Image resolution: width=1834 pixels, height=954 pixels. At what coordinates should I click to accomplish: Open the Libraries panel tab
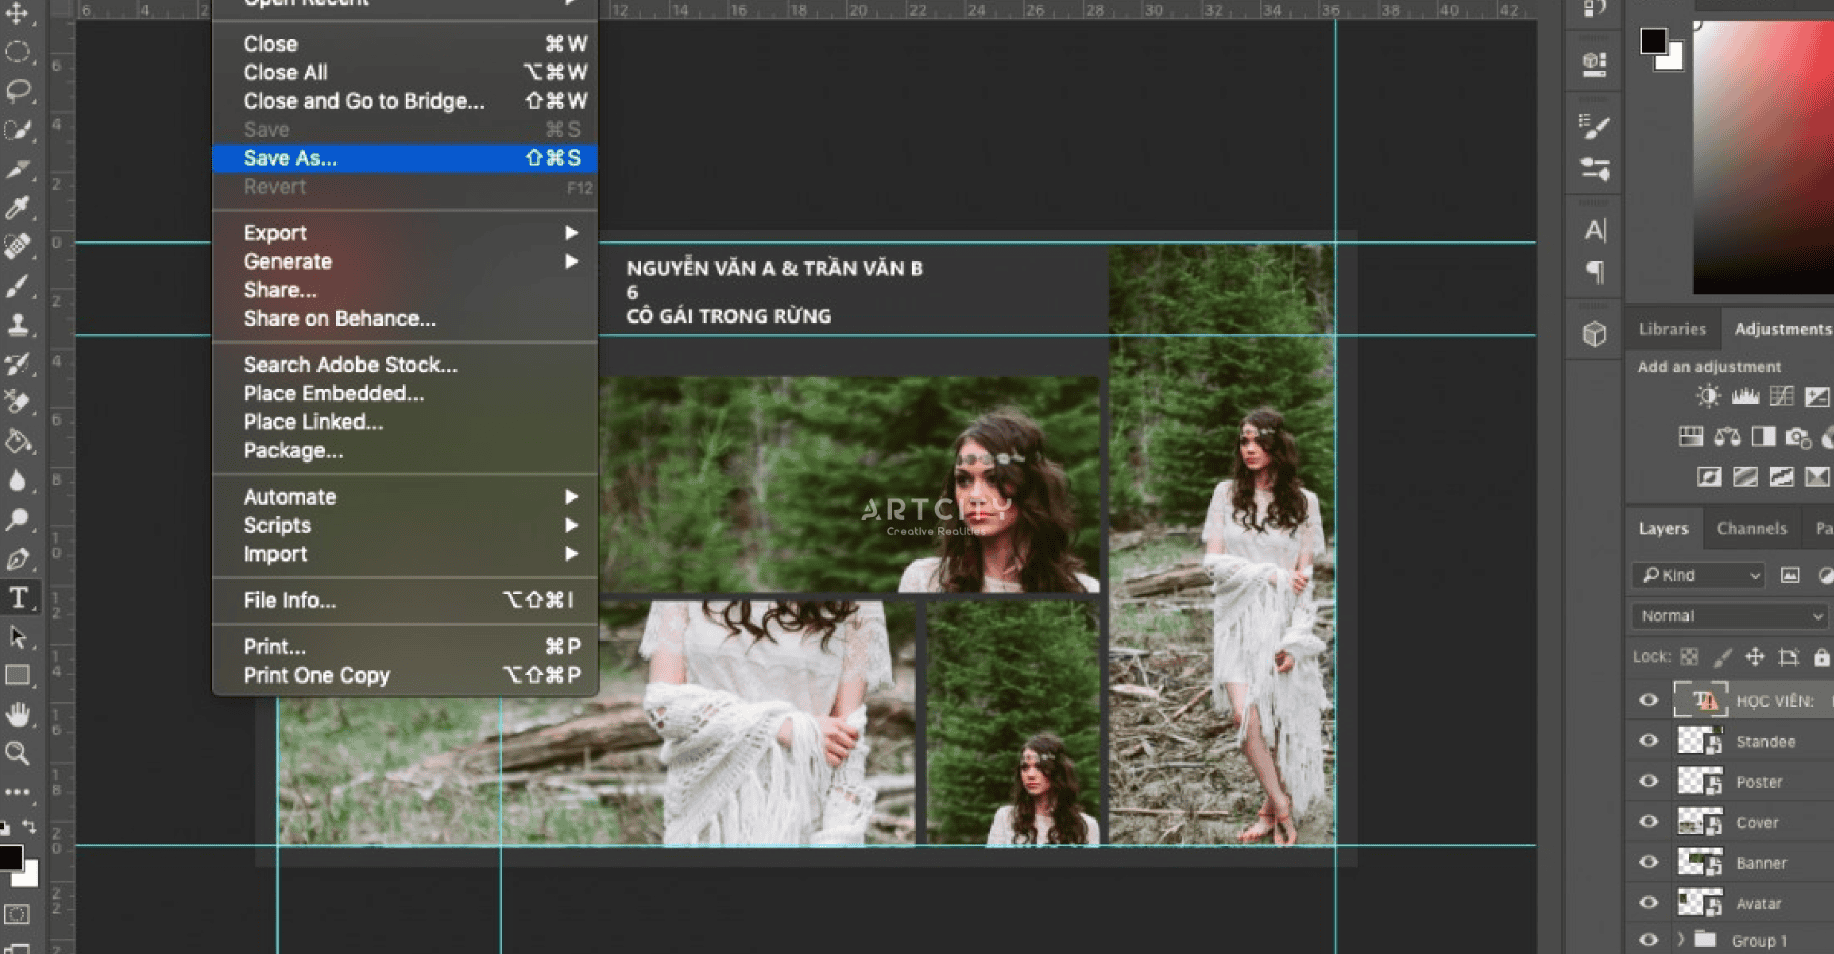point(1671,329)
